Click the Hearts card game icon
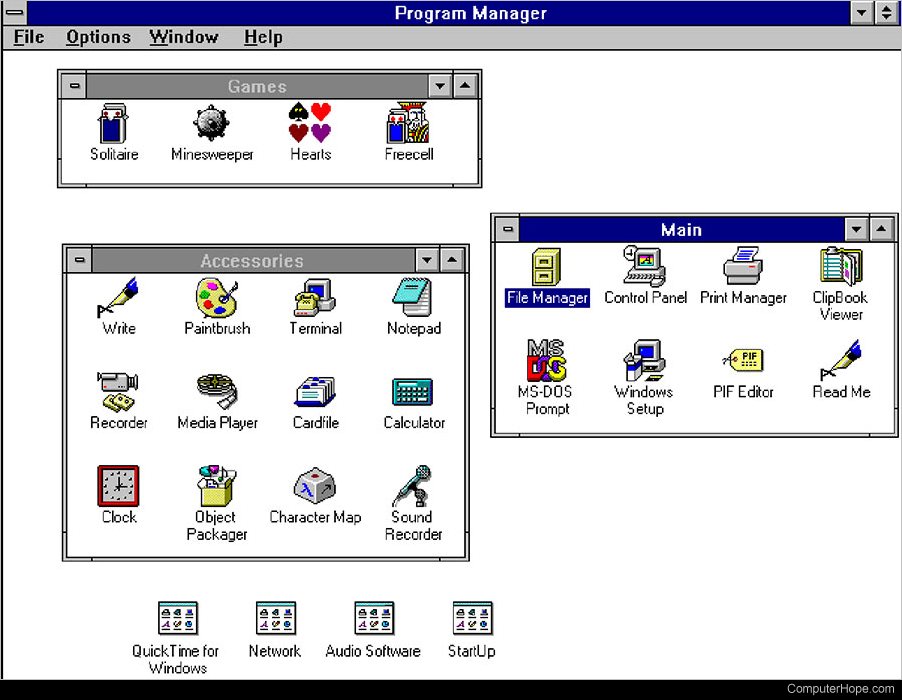902x700 pixels. [x=310, y=123]
